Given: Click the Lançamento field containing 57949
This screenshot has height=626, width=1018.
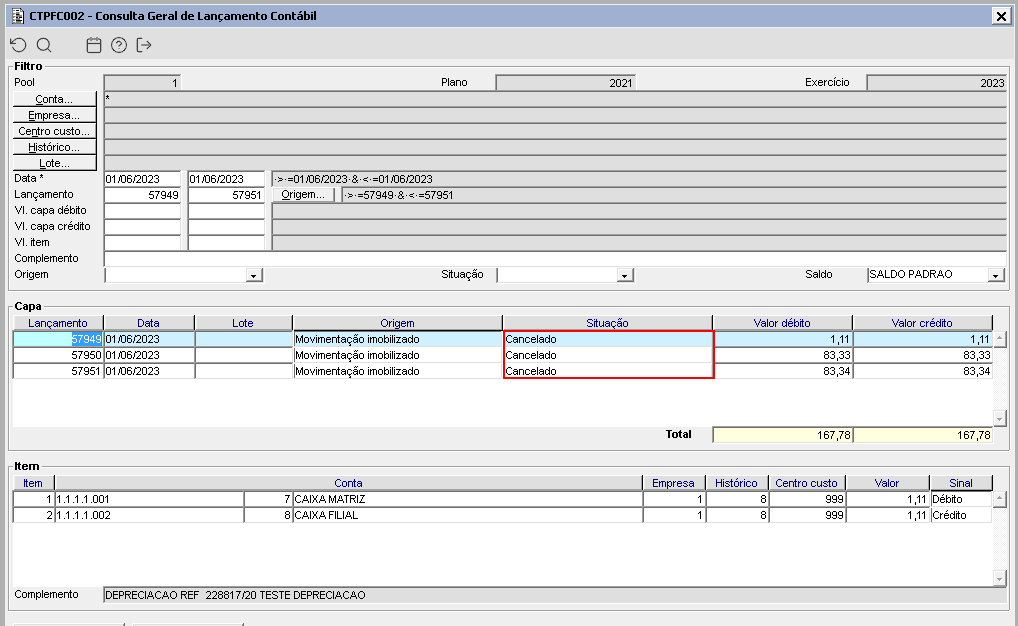Looking at the screenshot, I should pos(142,195).
